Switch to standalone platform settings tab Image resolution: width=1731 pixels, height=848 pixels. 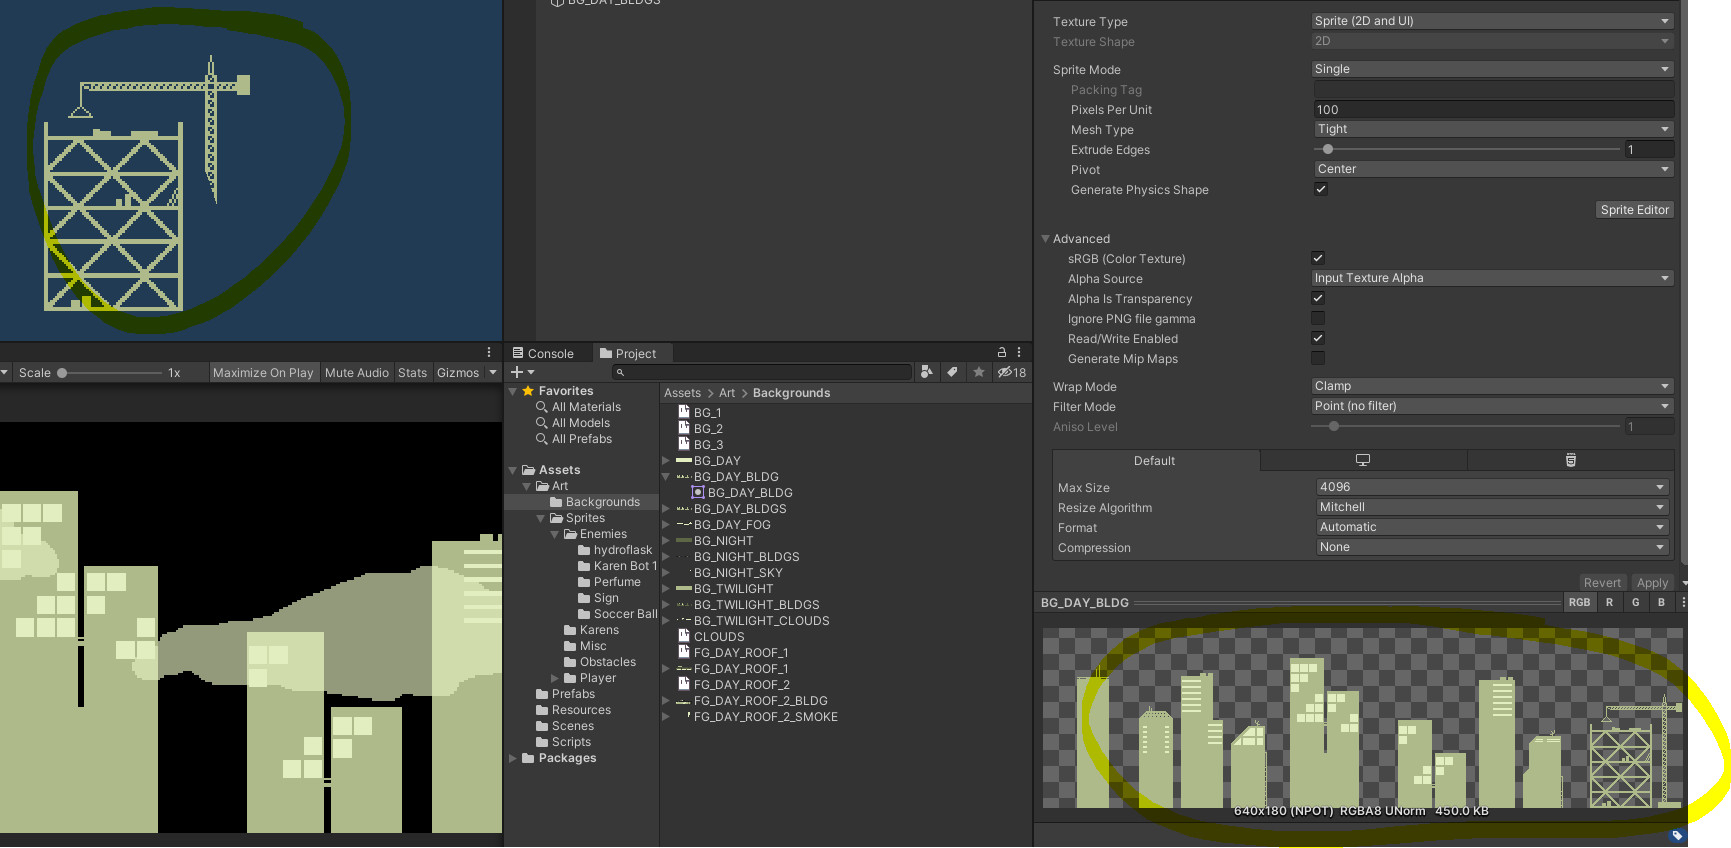click(x=1363, y=460)
